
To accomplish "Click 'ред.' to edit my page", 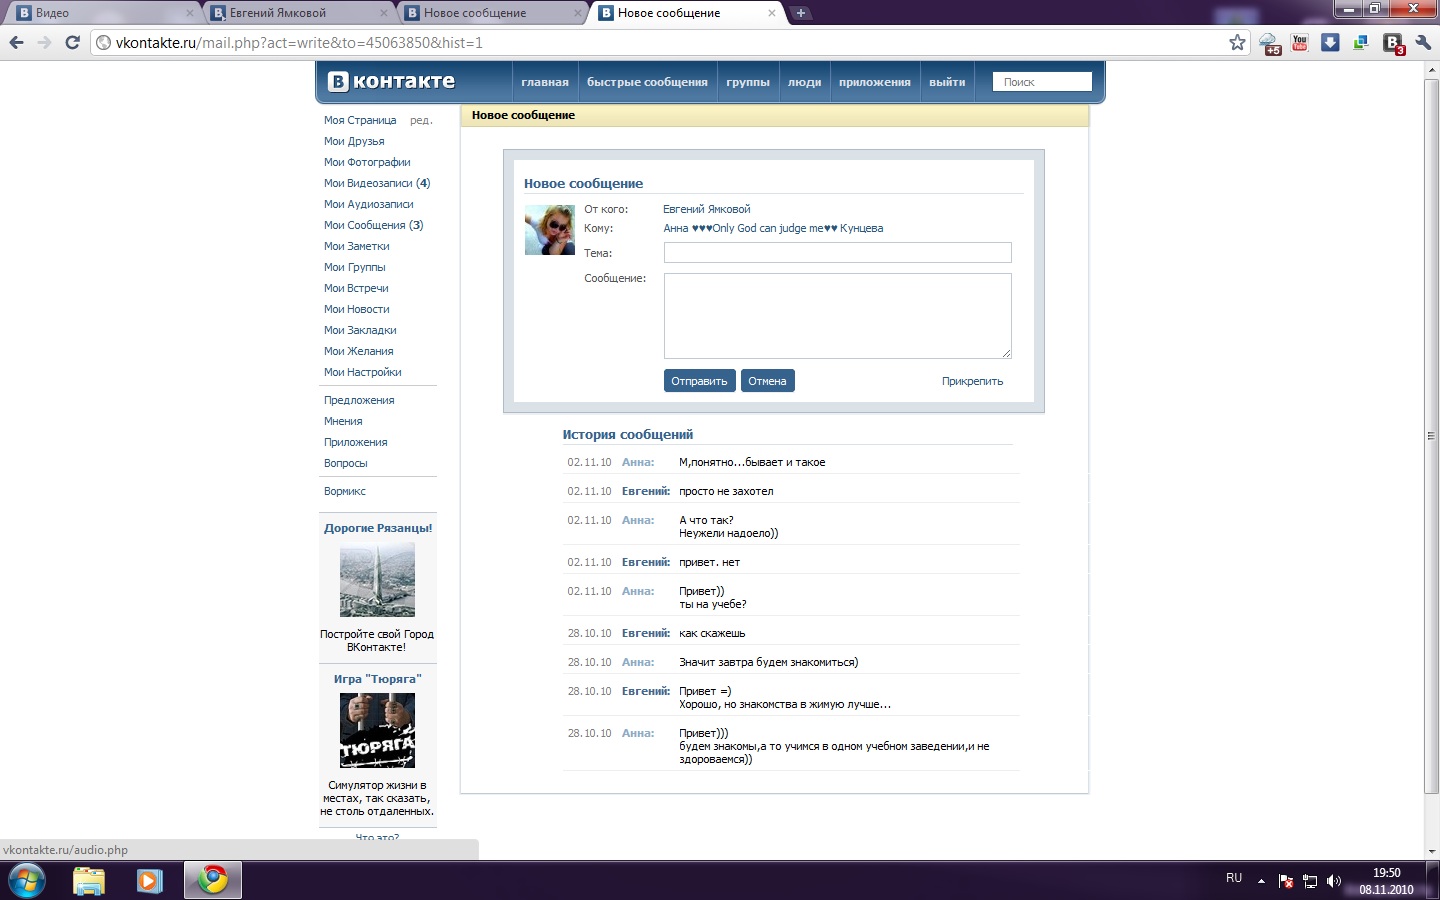I will (421, 120).
